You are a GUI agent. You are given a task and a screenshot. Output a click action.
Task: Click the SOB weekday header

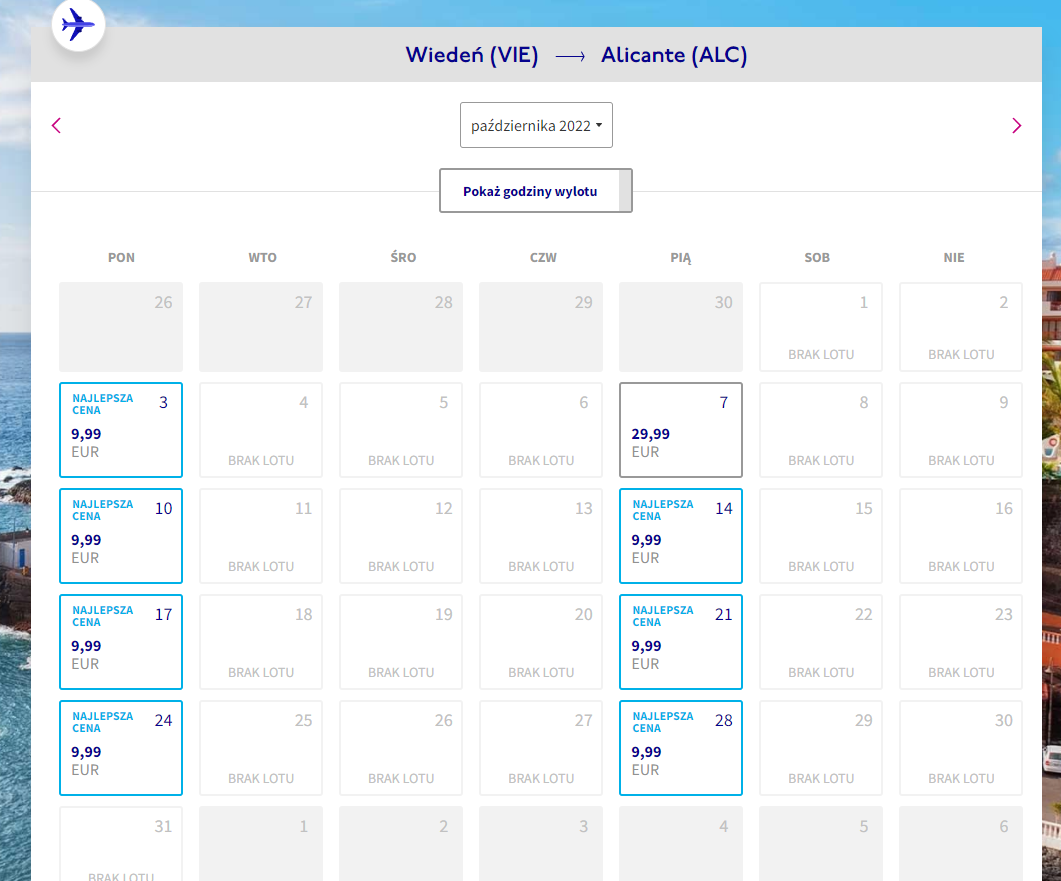[817, 257]
